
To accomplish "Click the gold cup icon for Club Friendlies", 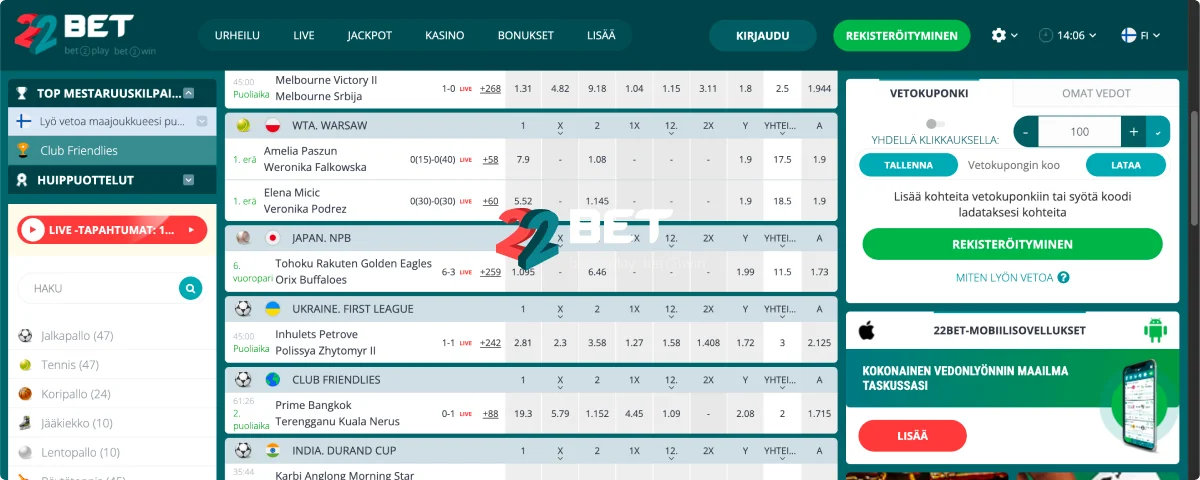I will click(x=24, y=150).
